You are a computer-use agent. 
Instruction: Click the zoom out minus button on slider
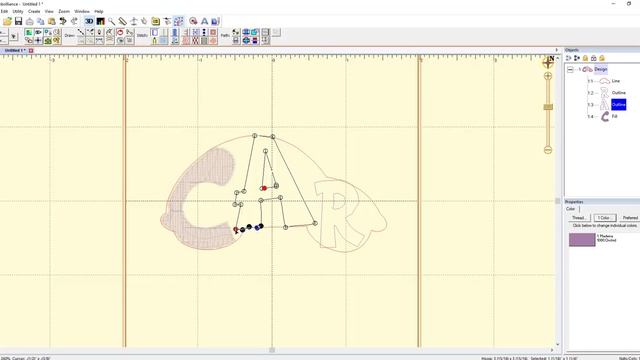pos(548,150)
